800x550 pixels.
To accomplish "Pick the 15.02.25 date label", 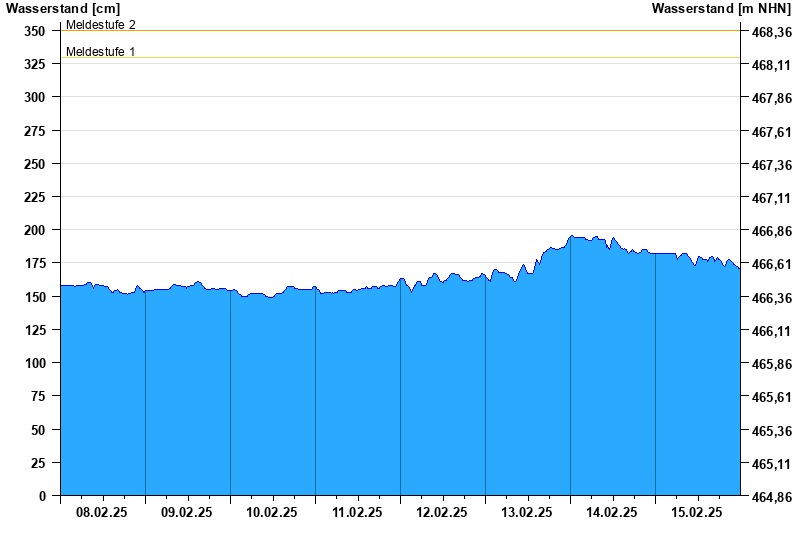I will 697,512.
